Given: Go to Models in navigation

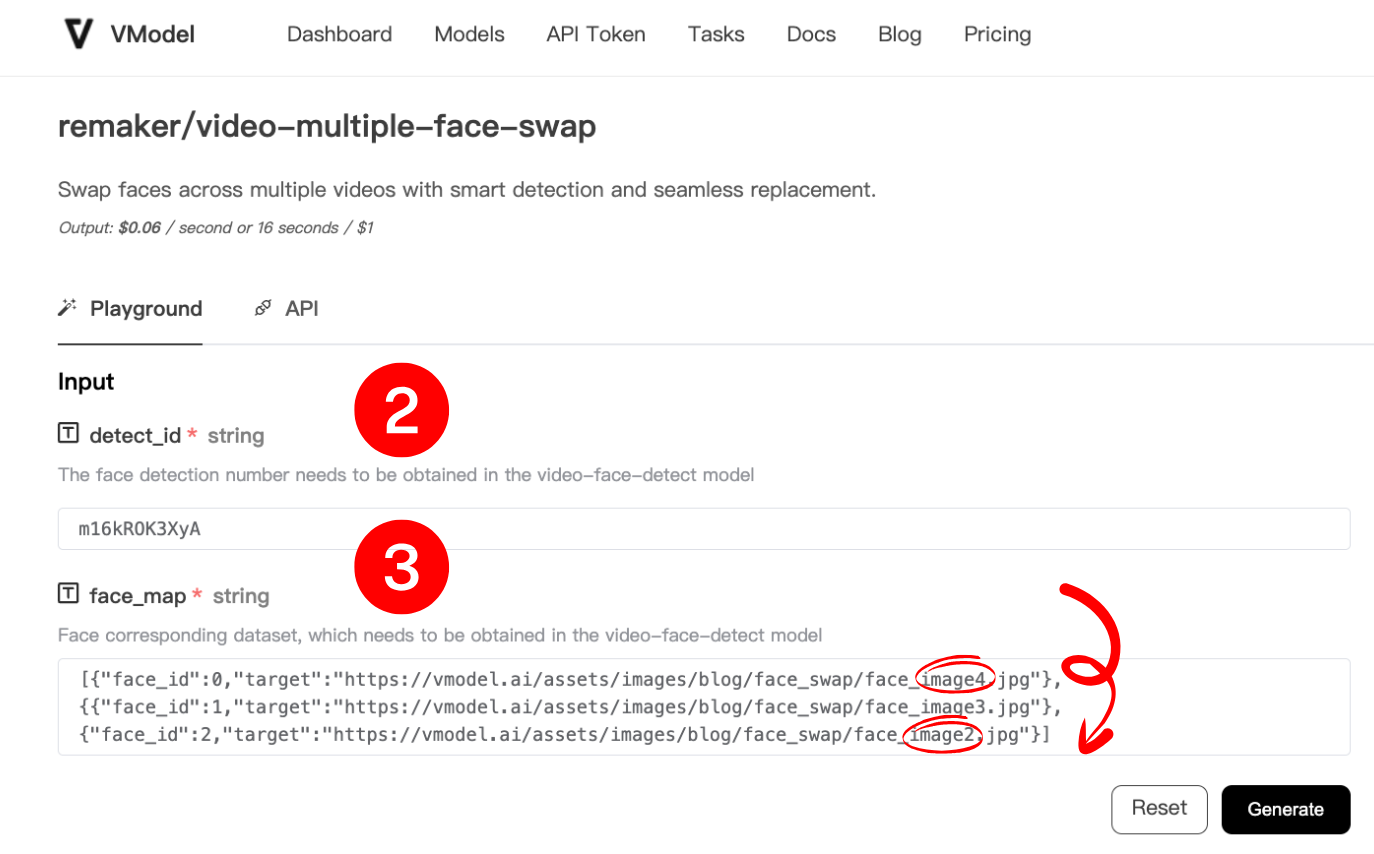Looking at the screenshot, I should coord(469,34).
